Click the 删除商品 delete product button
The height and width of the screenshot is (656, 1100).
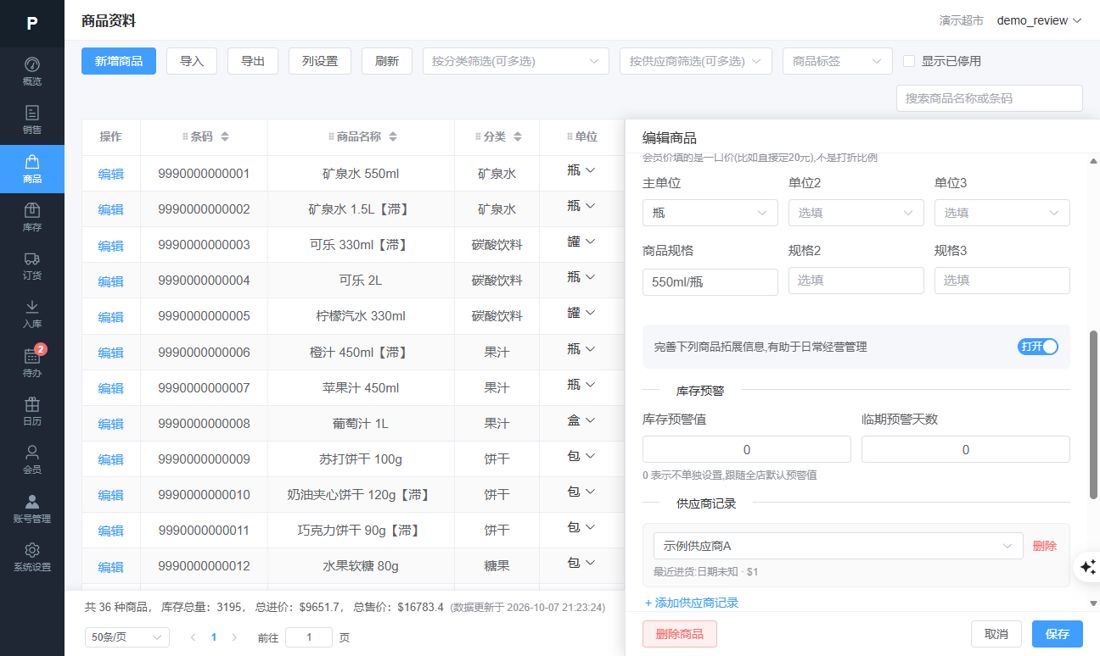click(x=679, y=634)
